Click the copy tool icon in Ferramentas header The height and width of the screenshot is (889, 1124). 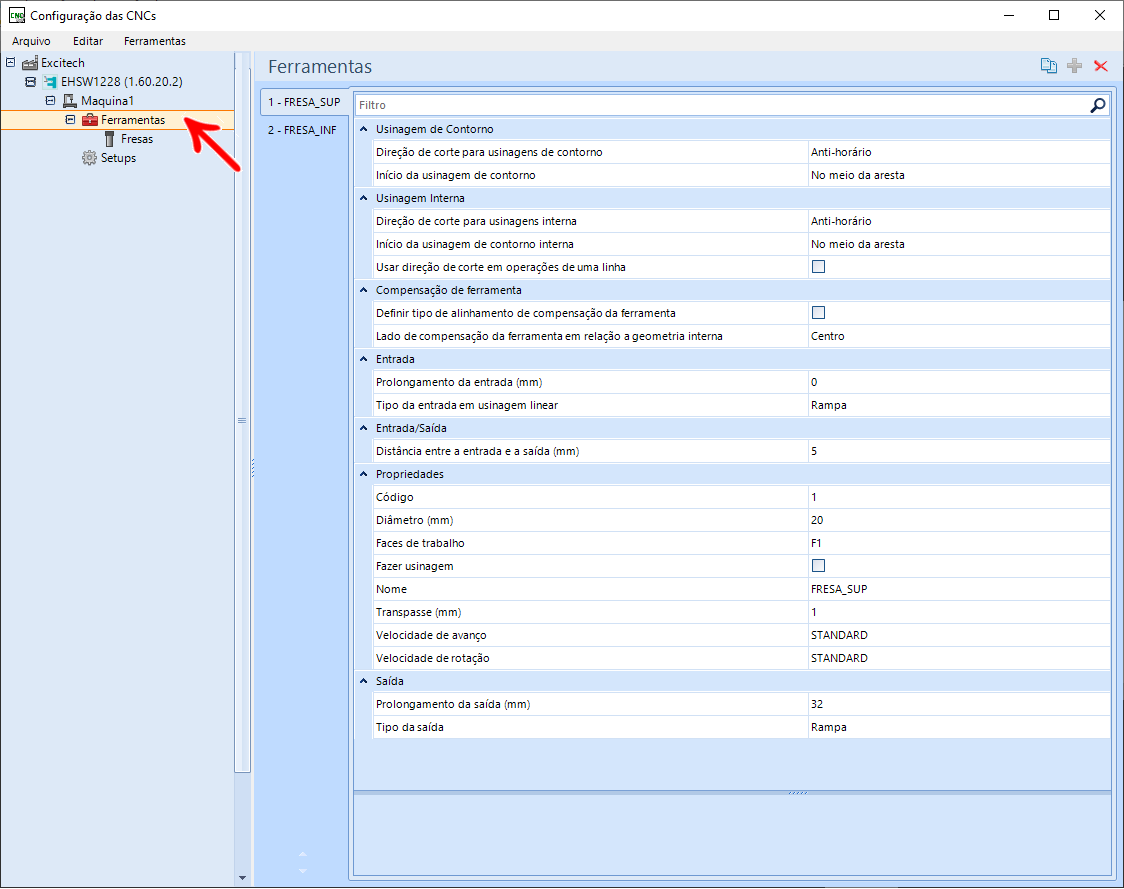[x=1049, y=66]
